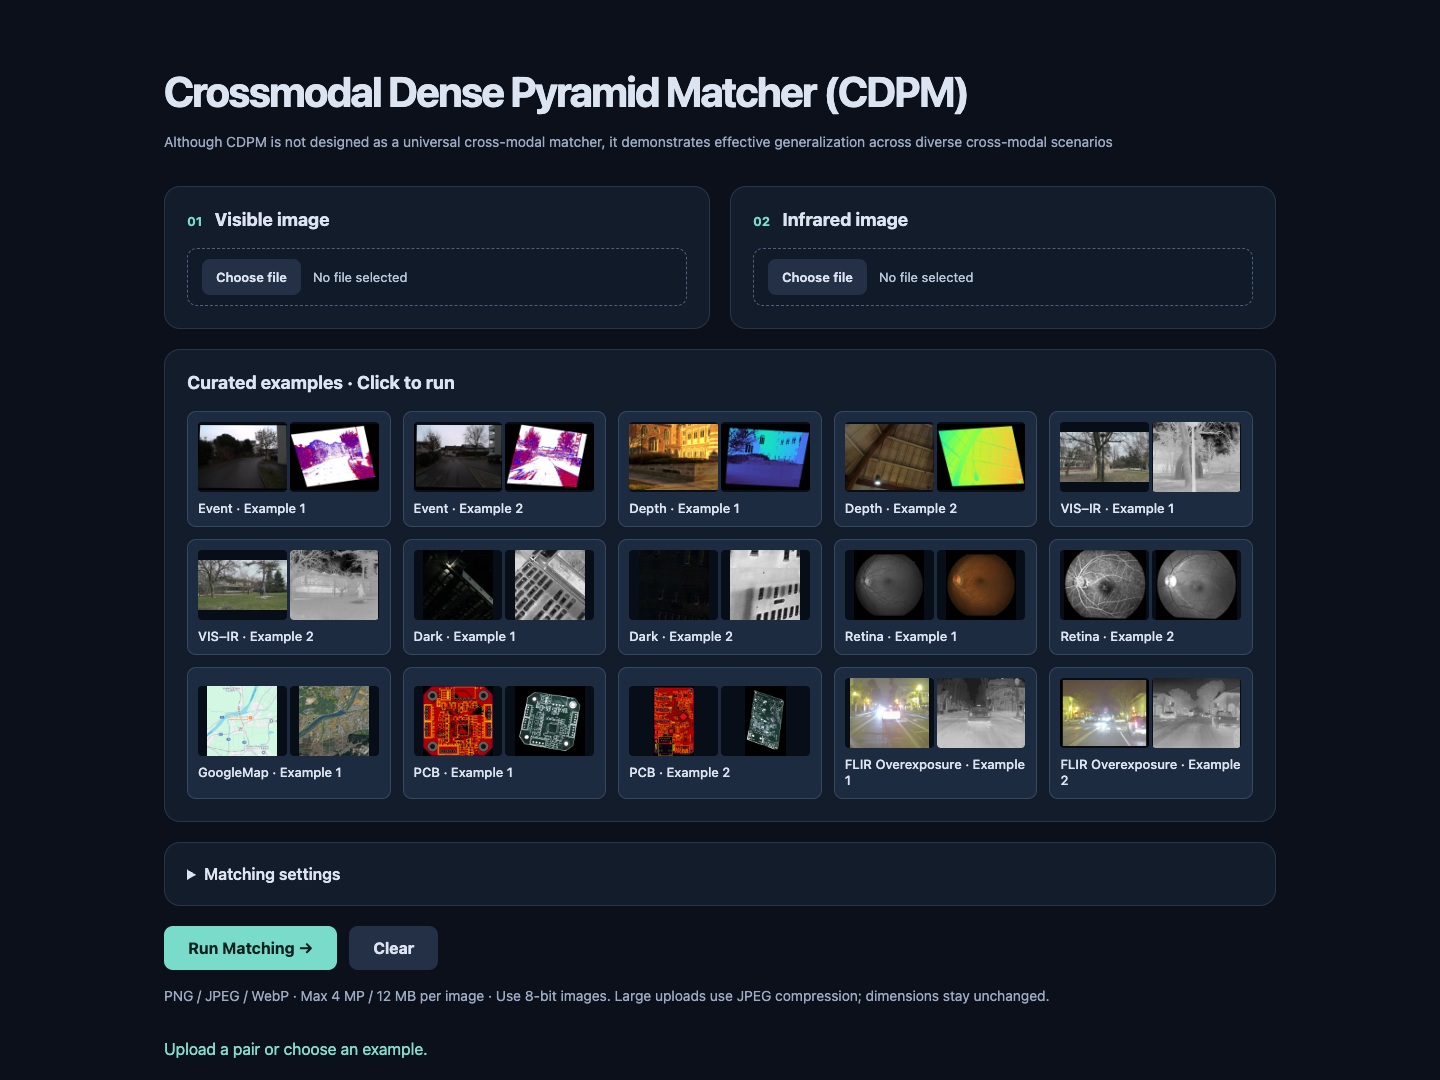Select the PCB · Example 2 card
The height and width of the screenshot is (1080, 1440).
(720, 733)
